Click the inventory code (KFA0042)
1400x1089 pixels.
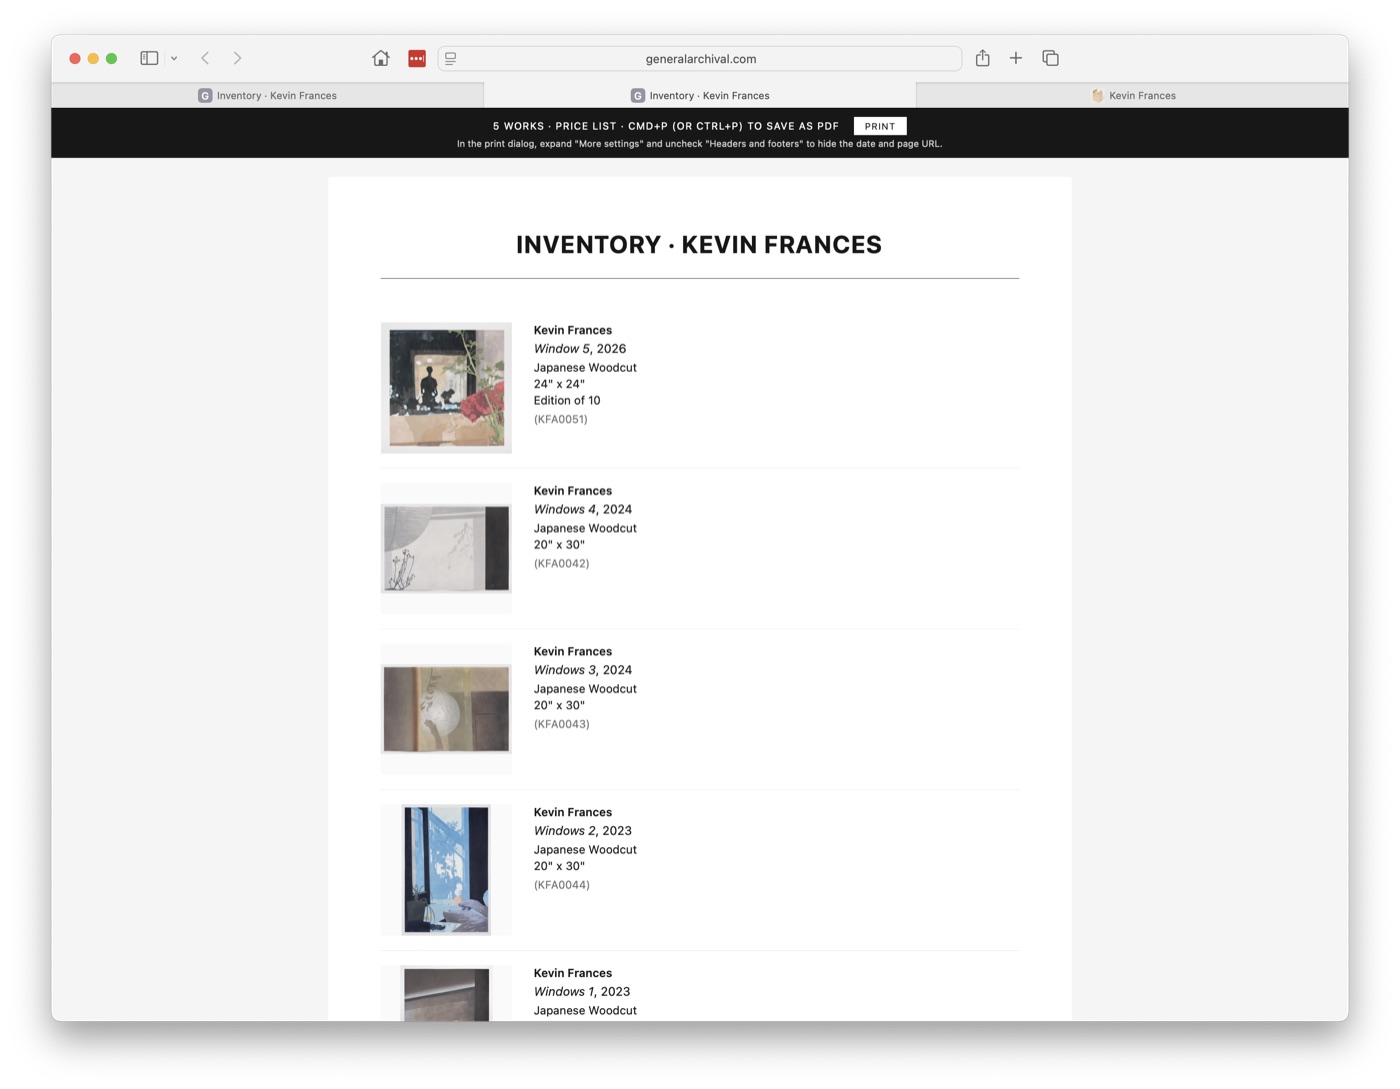point(562,564)
